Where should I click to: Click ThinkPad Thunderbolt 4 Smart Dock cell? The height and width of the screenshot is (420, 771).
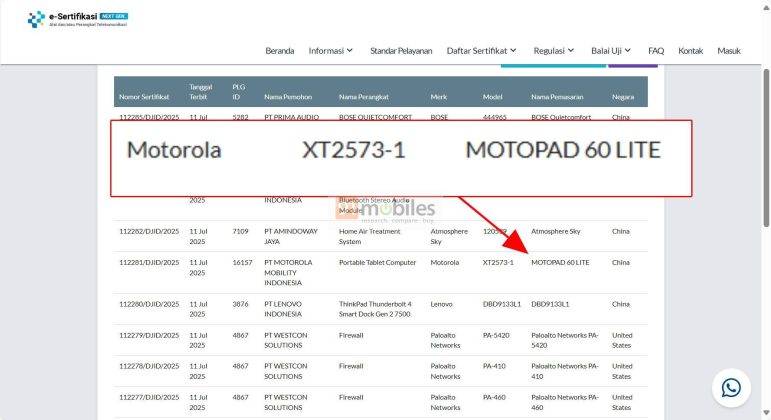click(375, 309)
